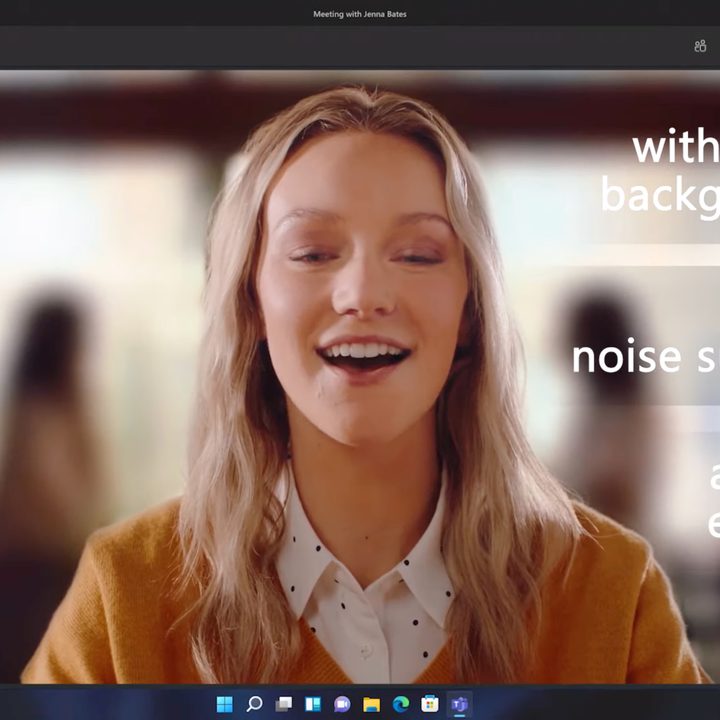720x720 pixels.
Task: Click the 'Meeting with Jenna Bates' title
Action: click(x=360, y=14)
